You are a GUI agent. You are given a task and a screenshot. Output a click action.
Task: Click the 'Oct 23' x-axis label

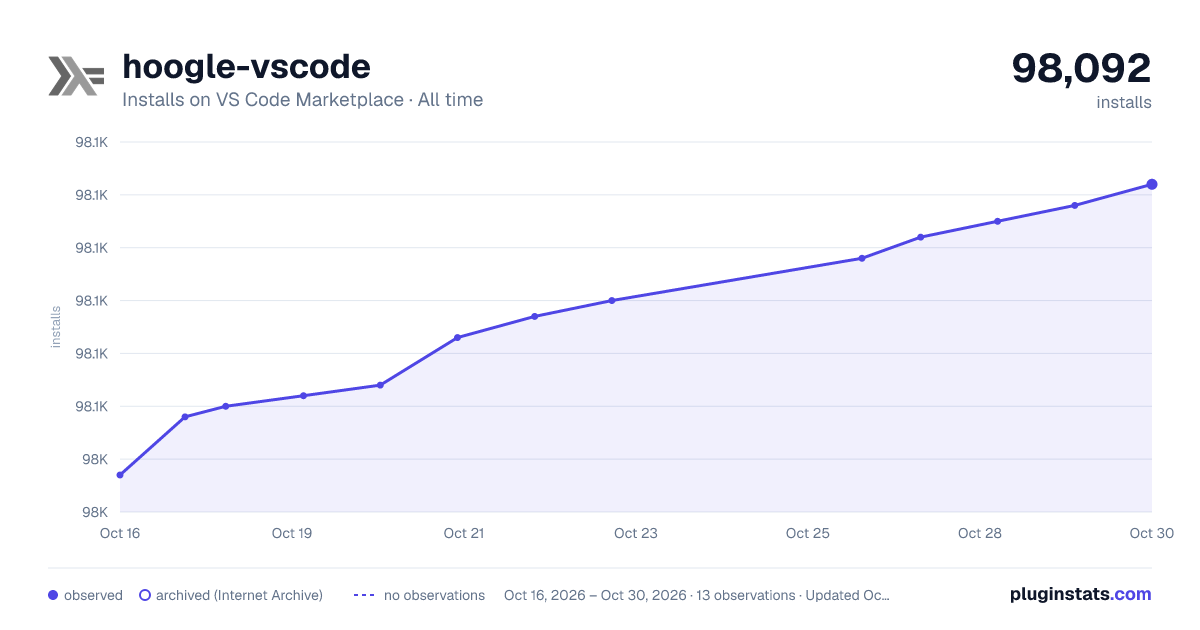click(x=636, y=533)
